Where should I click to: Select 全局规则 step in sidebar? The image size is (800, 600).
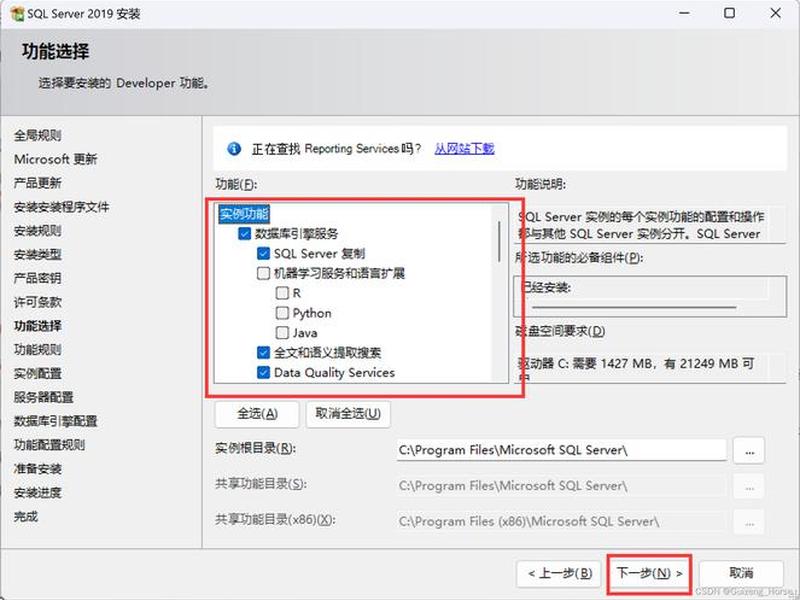[38, 135]
